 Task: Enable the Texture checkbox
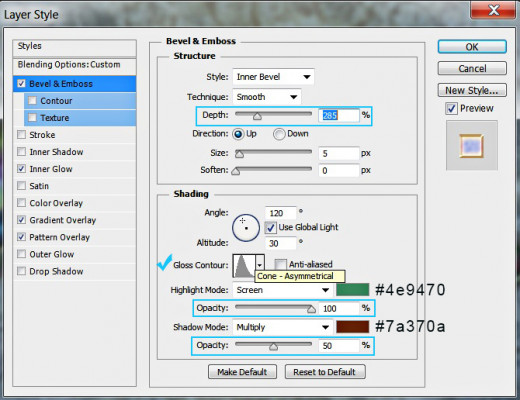point(32,117)
